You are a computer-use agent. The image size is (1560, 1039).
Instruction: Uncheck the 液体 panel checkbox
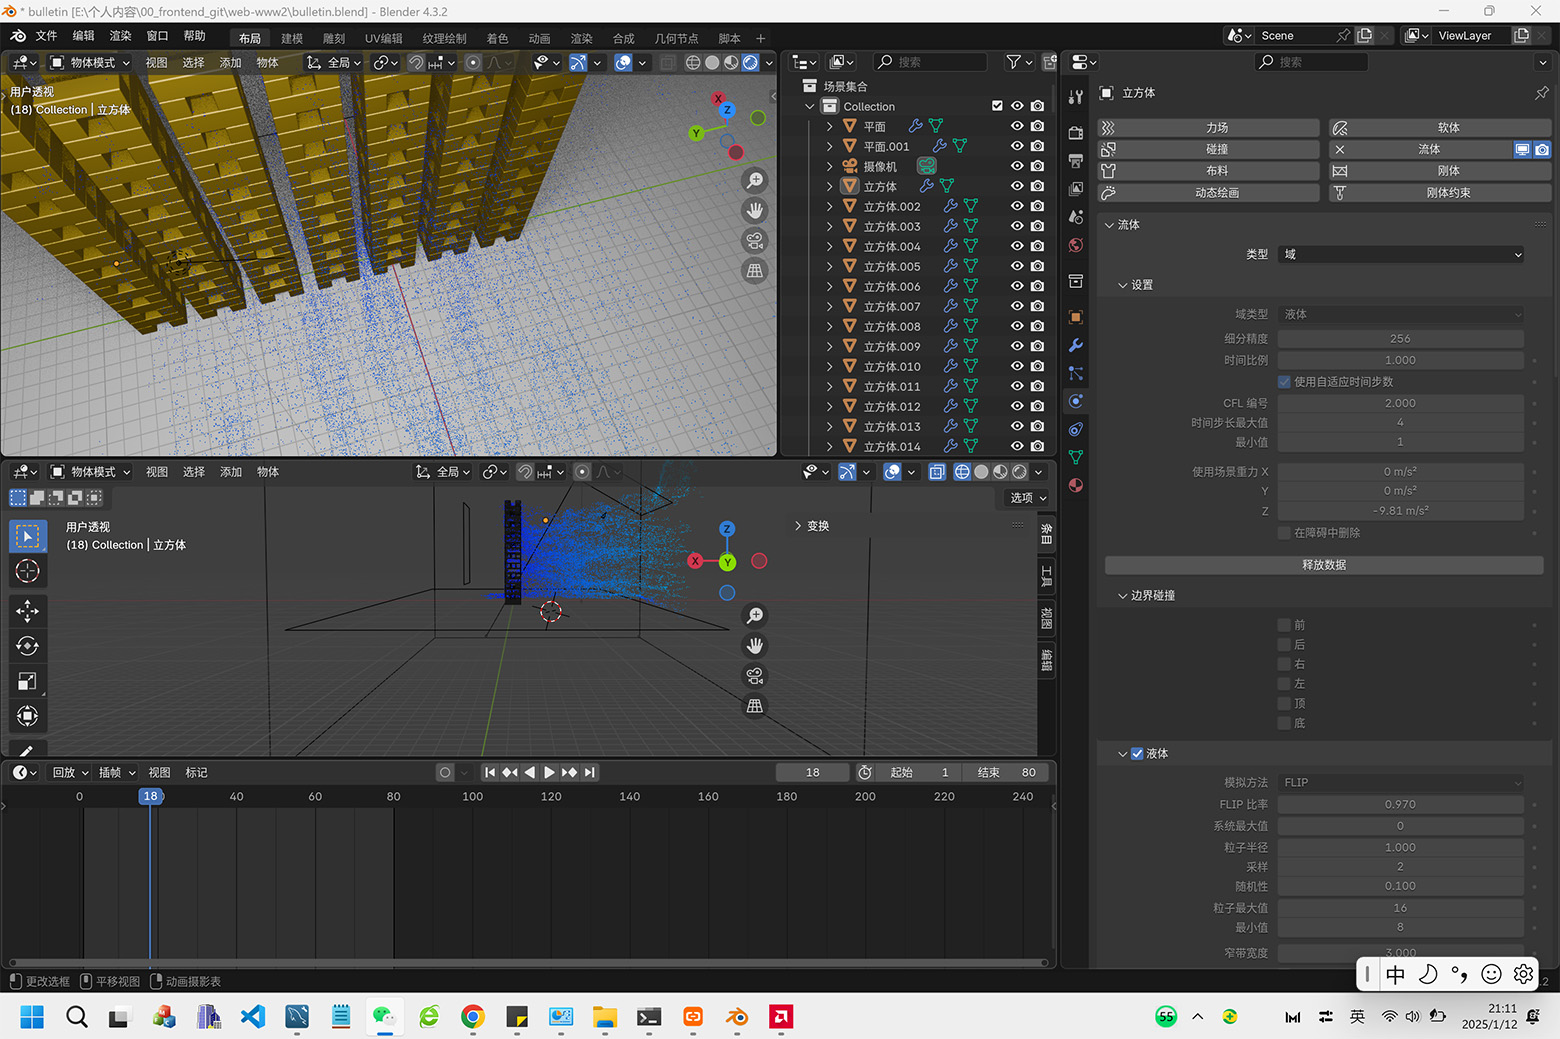coord(1137,754)
